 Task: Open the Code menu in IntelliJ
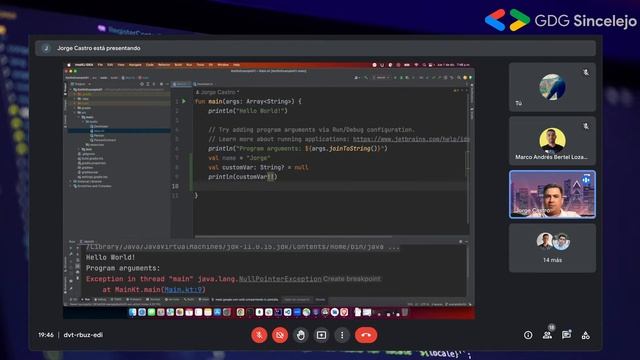point(149,64)
